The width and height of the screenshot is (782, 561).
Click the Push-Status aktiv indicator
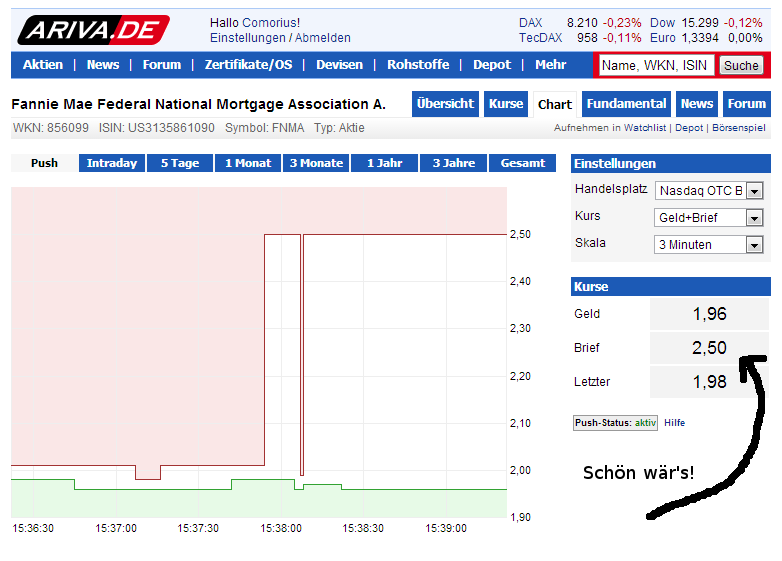615,423
